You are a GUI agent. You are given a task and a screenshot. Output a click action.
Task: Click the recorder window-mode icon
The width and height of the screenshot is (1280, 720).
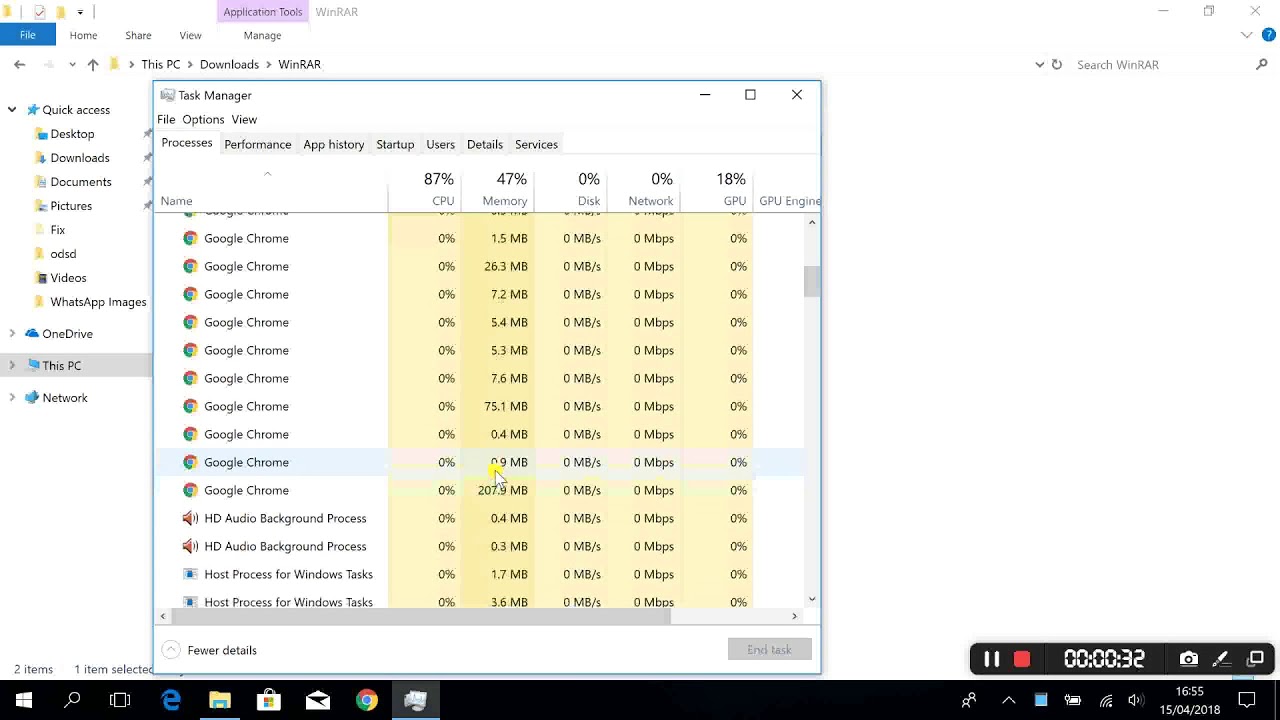(1256, 659)
